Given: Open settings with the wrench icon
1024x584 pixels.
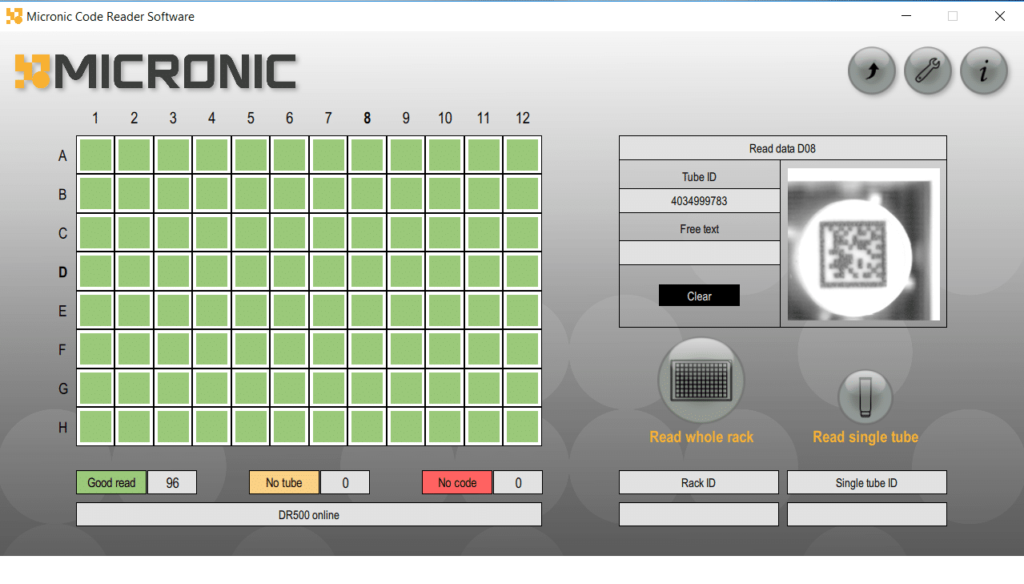Looking at the screenshot, I should click(x=927, y=71).
